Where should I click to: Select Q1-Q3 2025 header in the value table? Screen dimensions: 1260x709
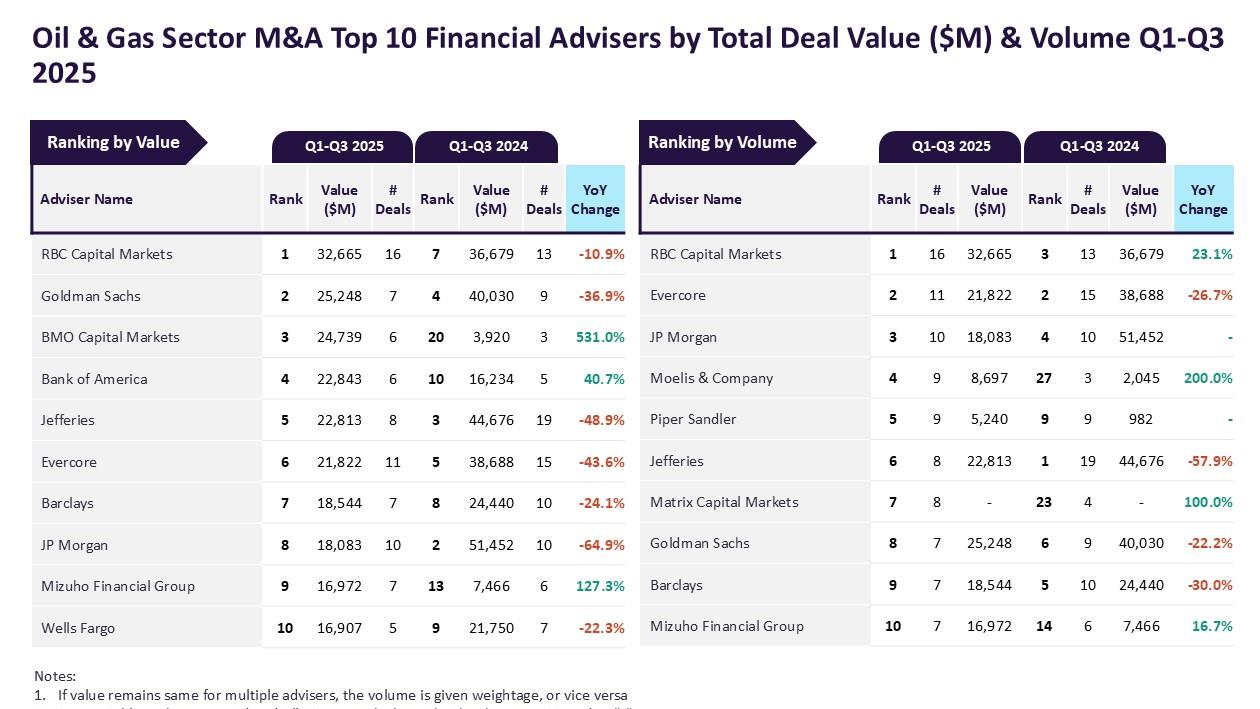point(344,146)
